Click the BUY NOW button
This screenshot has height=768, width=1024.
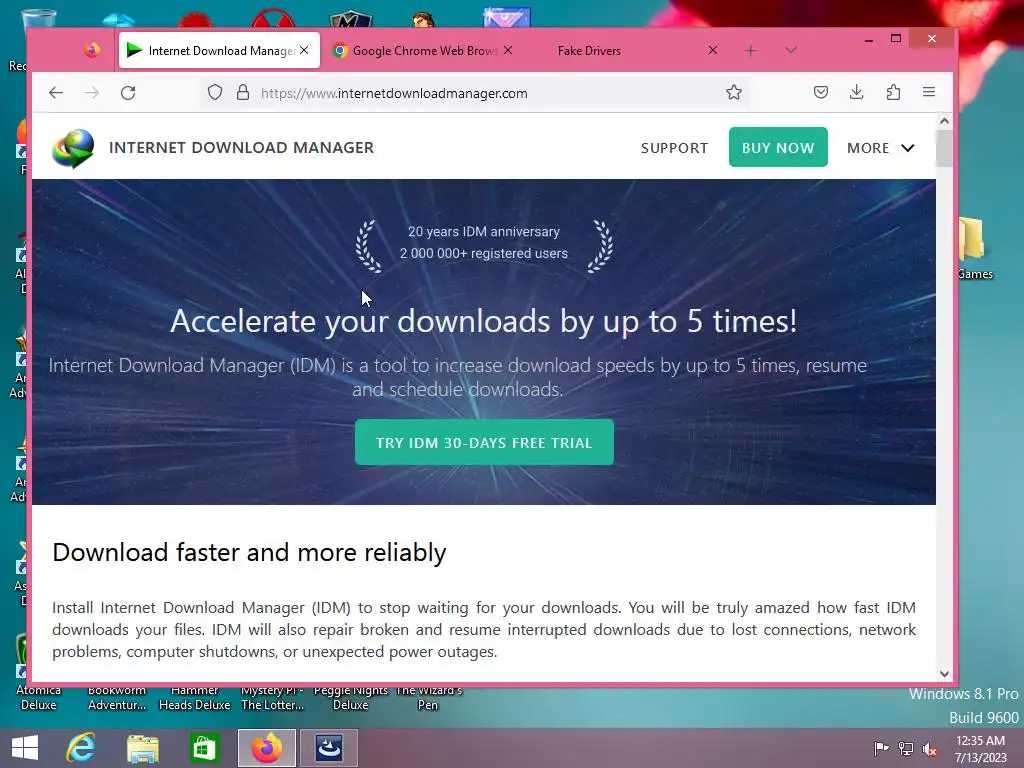(778, 147)
